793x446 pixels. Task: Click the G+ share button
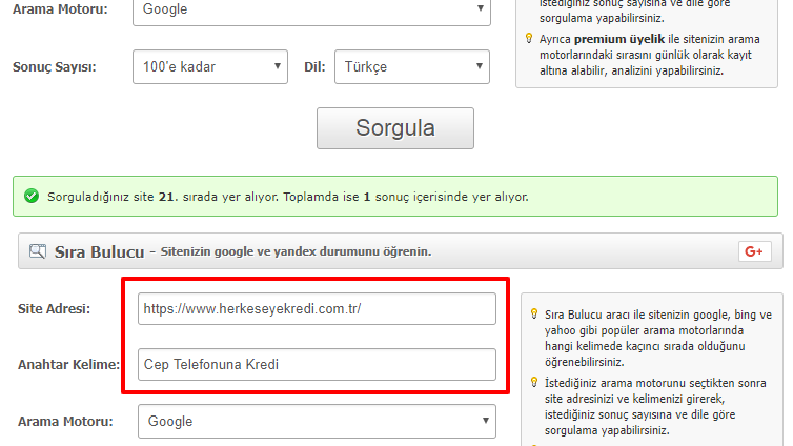pos(755,251)
